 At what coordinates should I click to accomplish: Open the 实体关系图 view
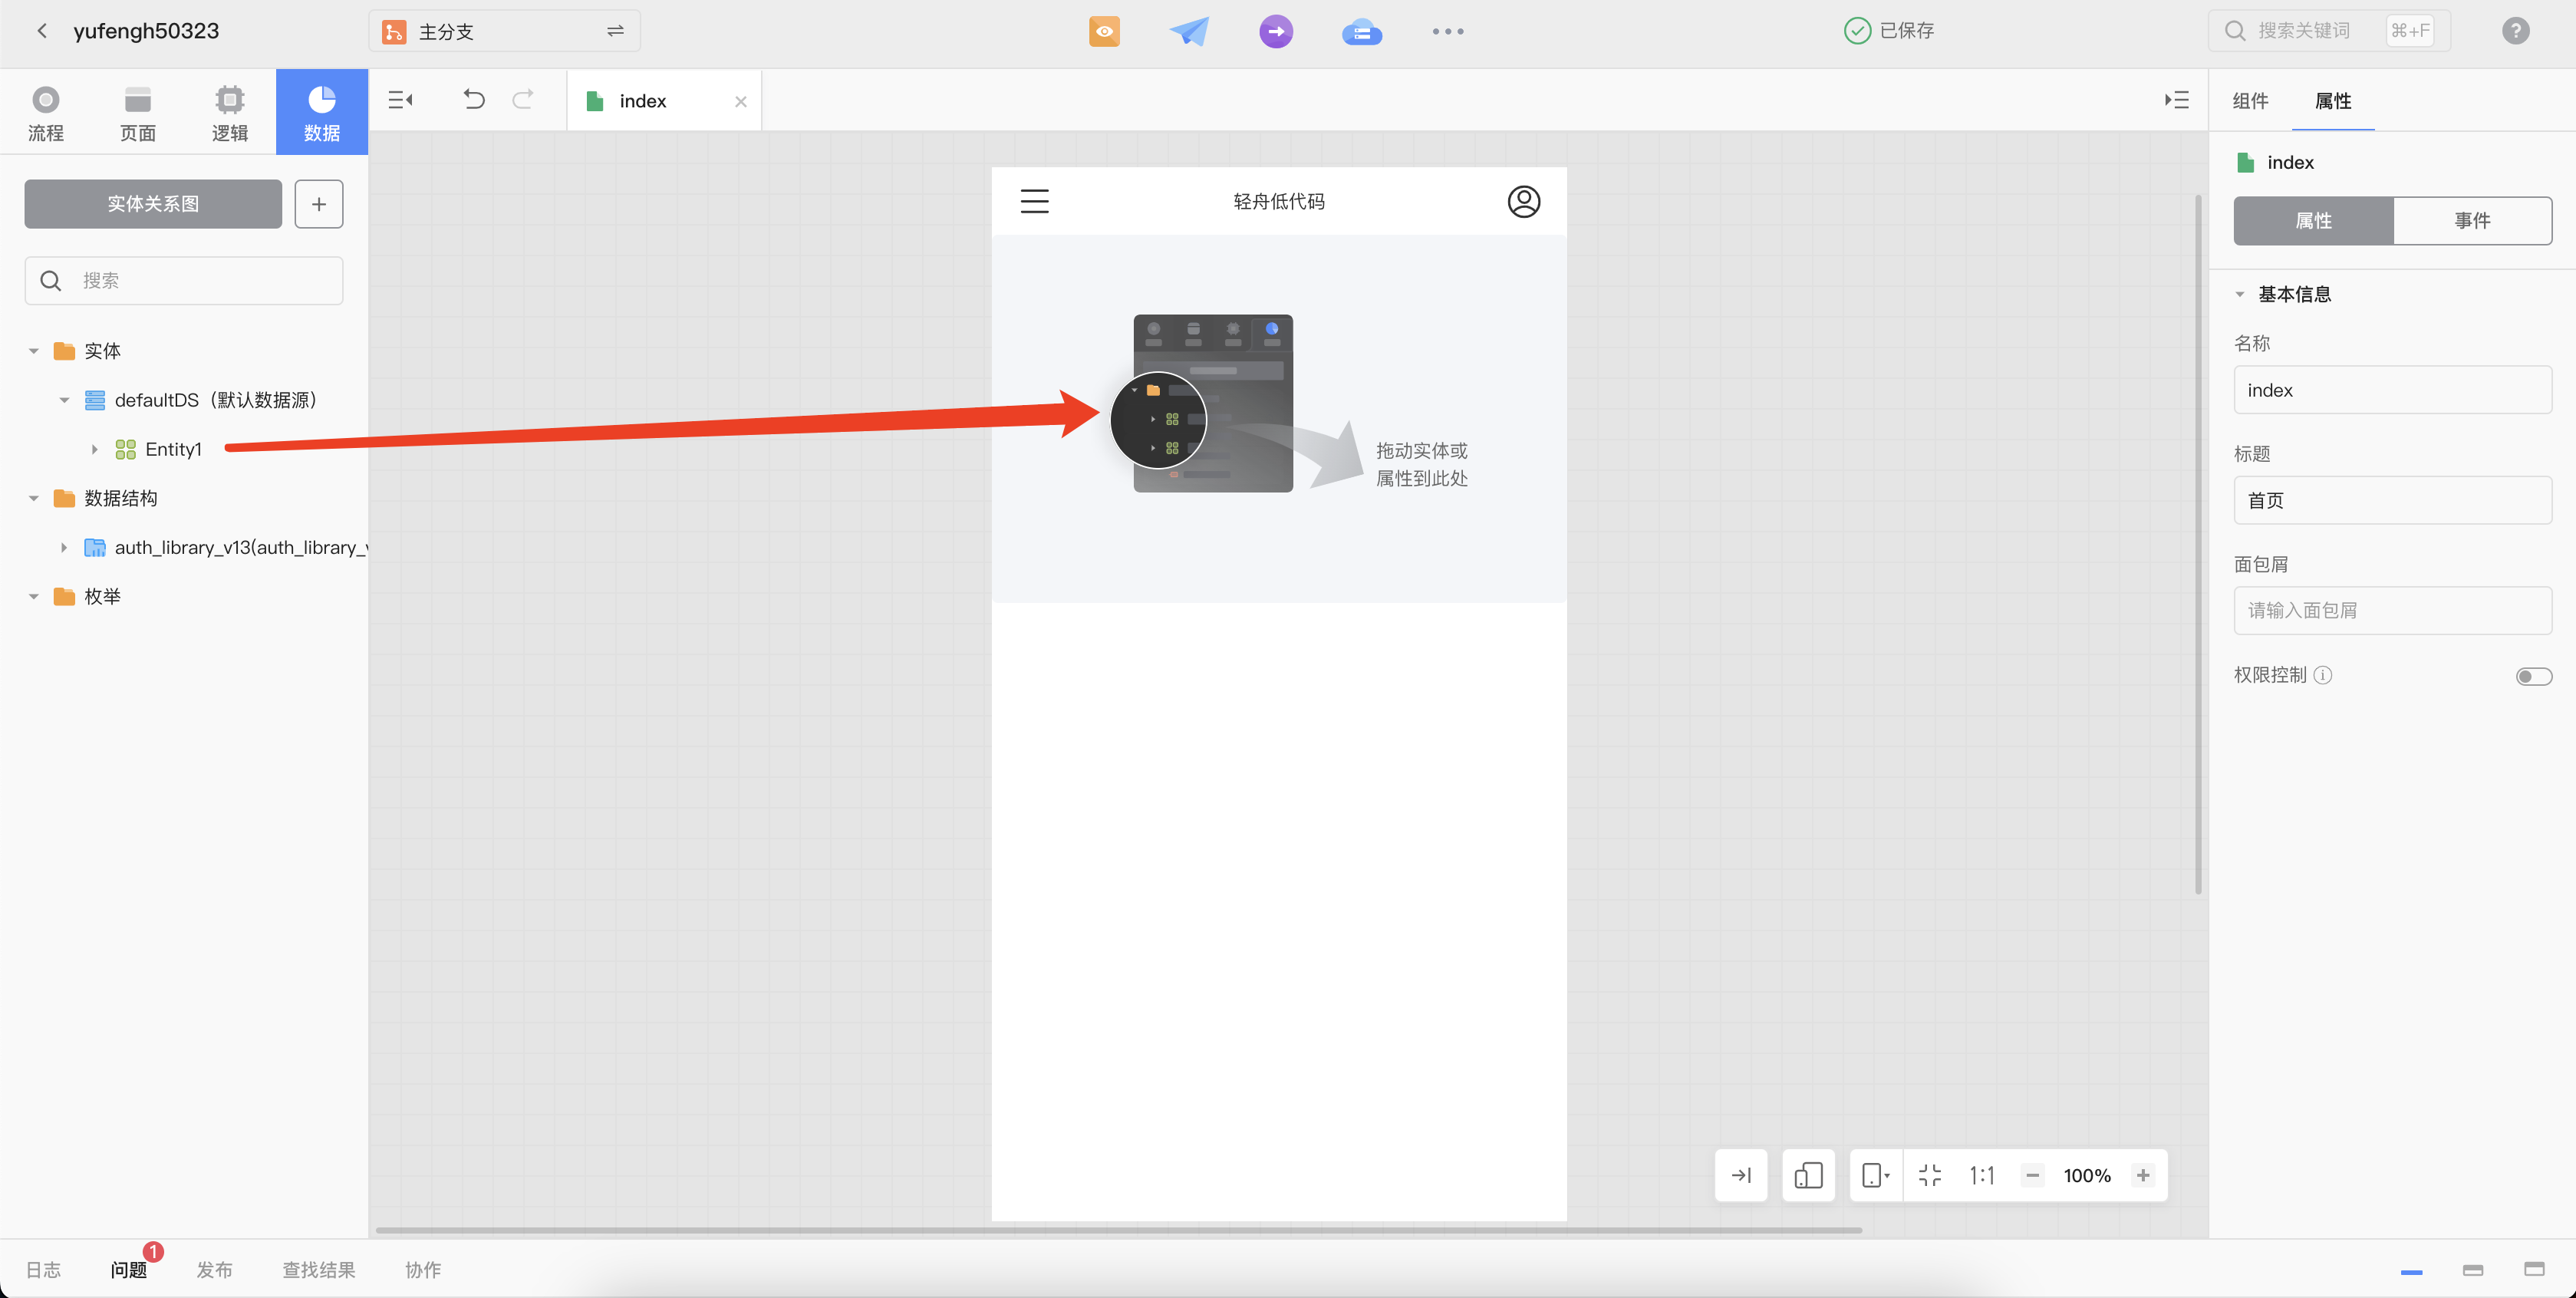153,204
